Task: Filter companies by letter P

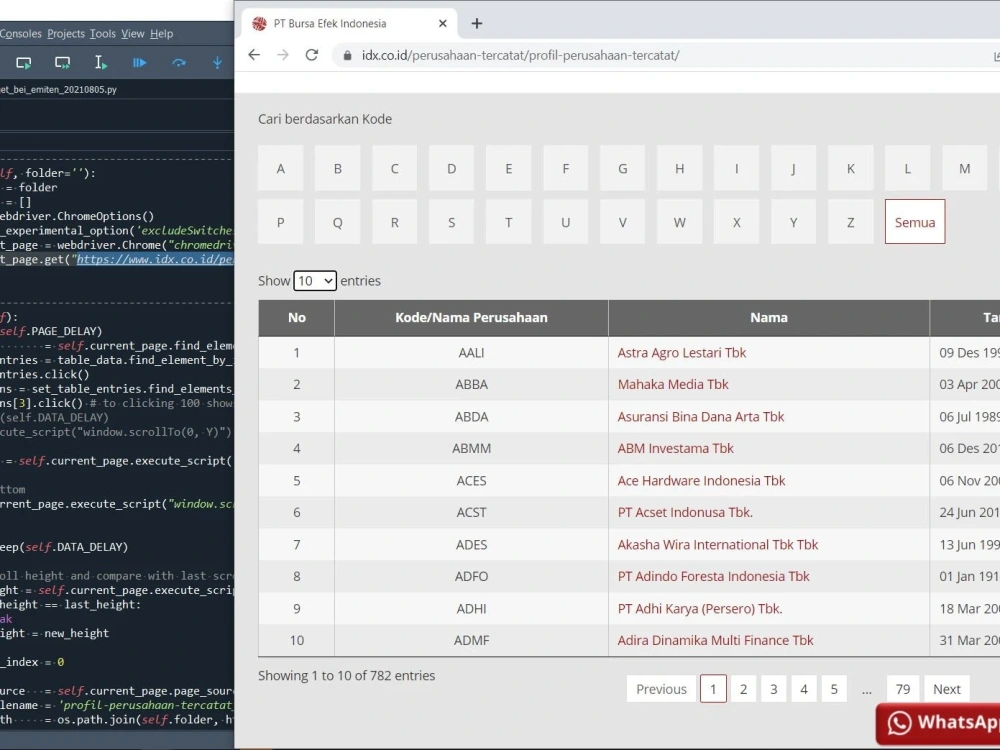Action: 281,222
